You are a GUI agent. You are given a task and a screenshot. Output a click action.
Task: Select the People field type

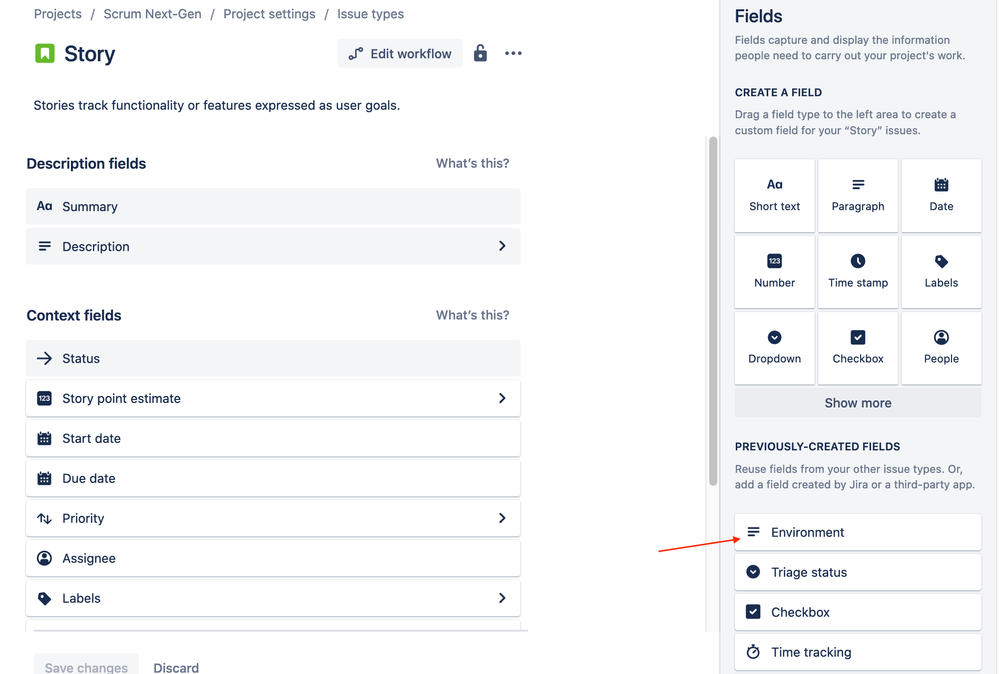[941, 348]
